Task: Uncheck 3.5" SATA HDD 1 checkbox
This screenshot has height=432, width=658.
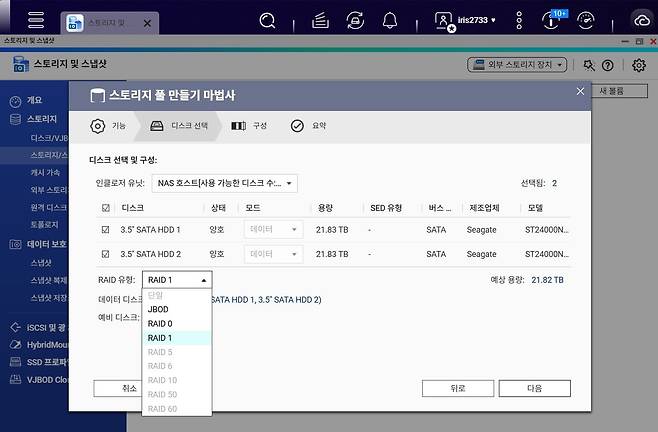Action: click(x=107, y=229)
